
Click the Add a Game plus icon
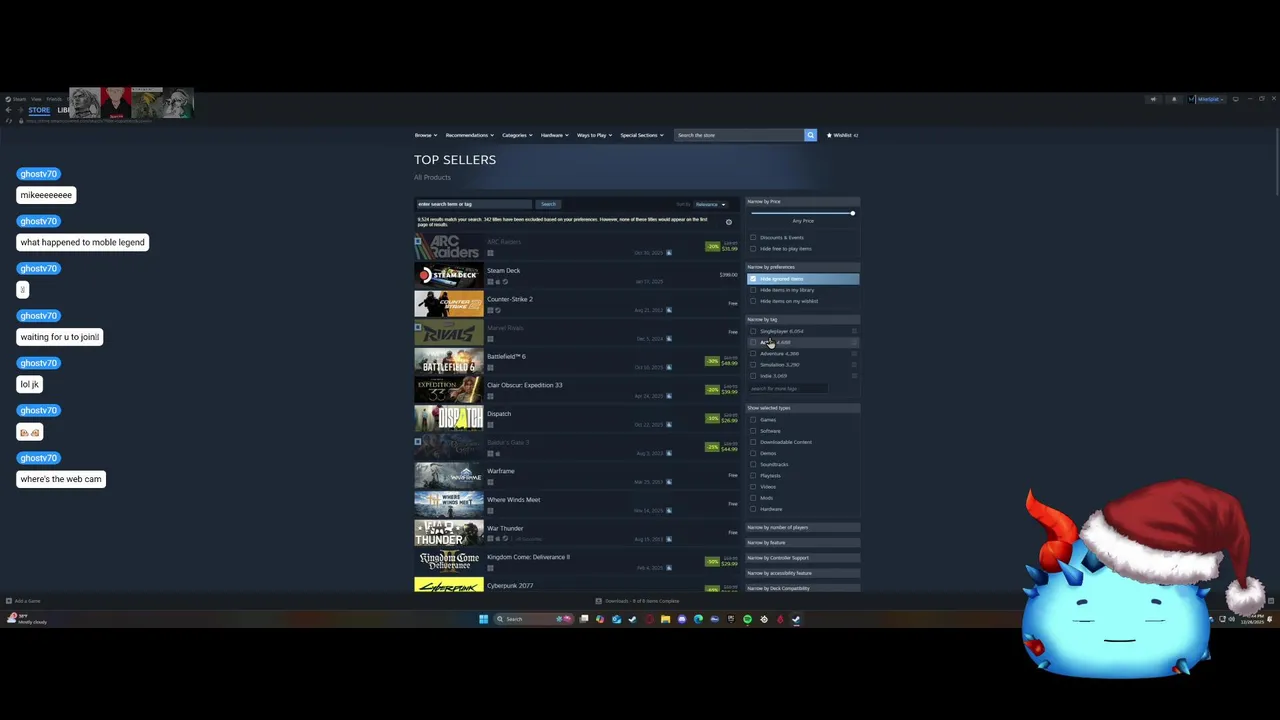click(9, 601)
